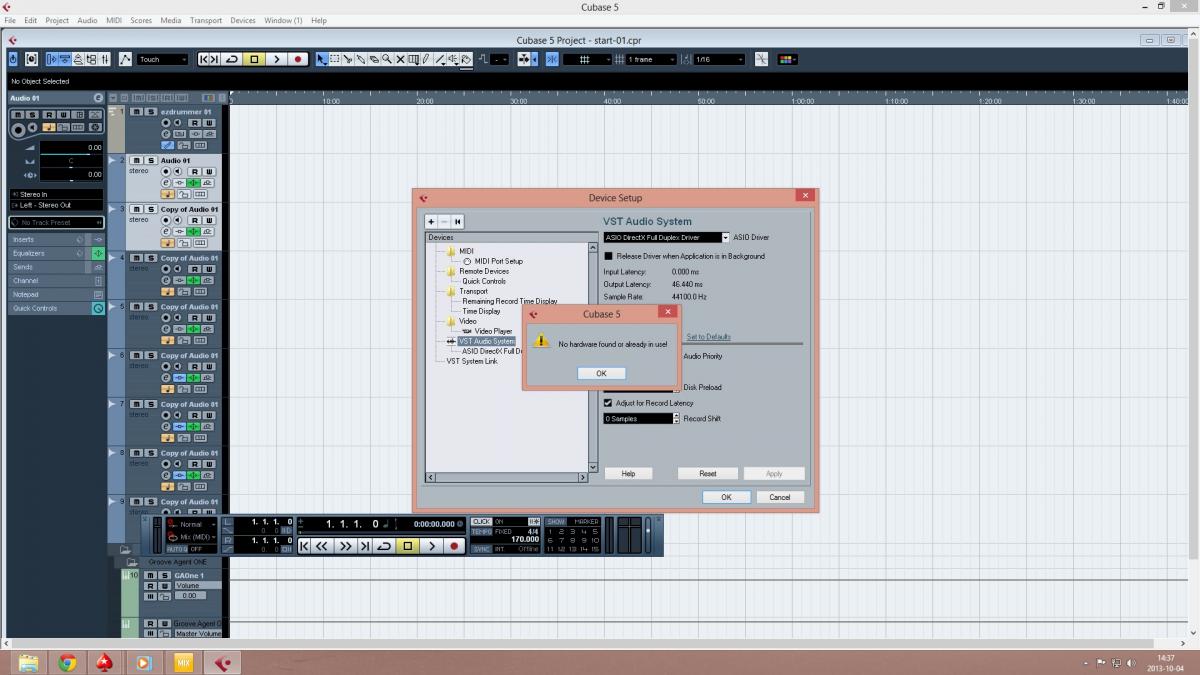Open the File menu
The width and height of the screenshot is (1200, 675).
click(x=11, y=20)
